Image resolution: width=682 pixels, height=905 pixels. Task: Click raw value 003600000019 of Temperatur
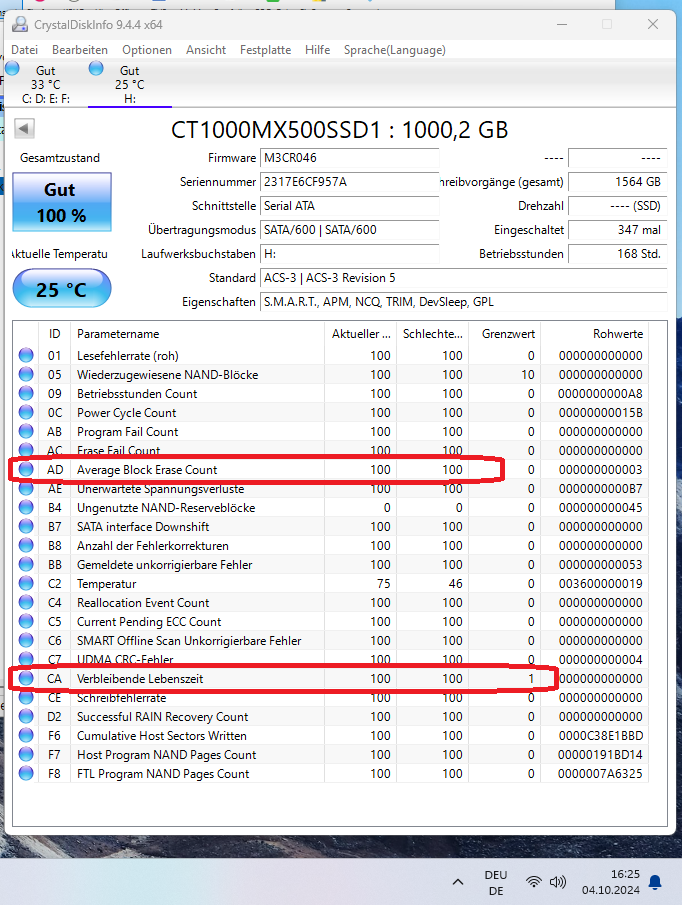click(600, 584)
